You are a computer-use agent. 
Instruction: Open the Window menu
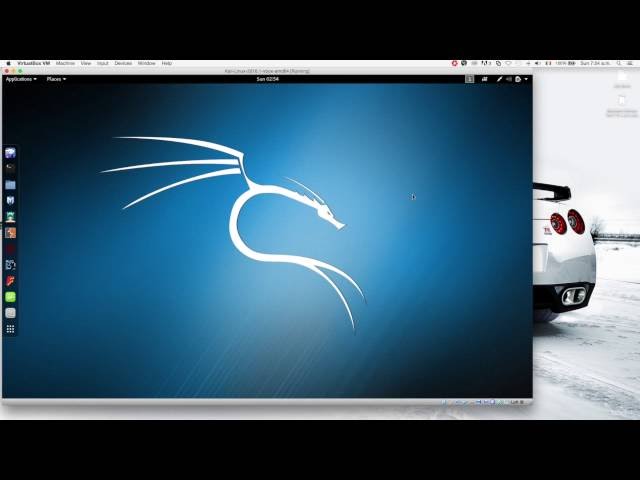[147, 64]
